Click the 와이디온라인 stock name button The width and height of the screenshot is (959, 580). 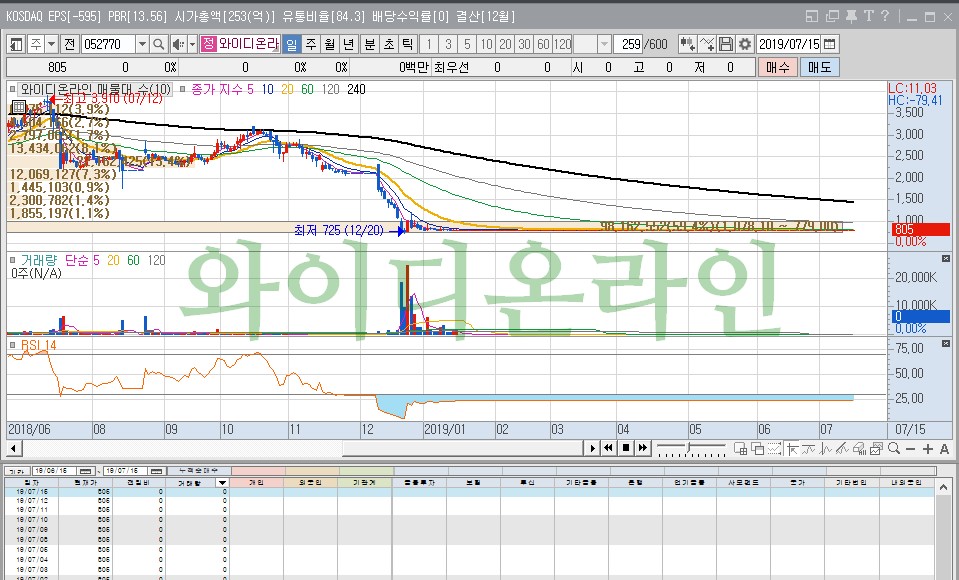pos(240,44)
